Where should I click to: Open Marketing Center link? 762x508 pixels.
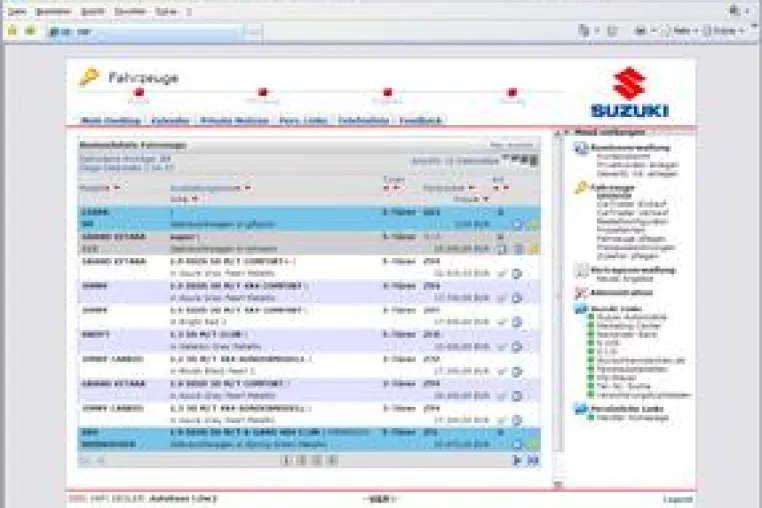coord(629,326)
